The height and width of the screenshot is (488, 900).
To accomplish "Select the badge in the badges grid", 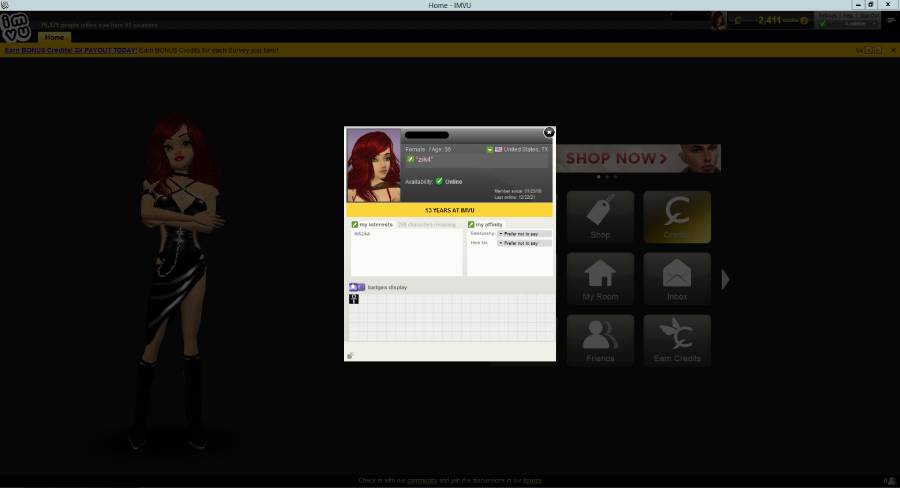I will click(354, 299).
